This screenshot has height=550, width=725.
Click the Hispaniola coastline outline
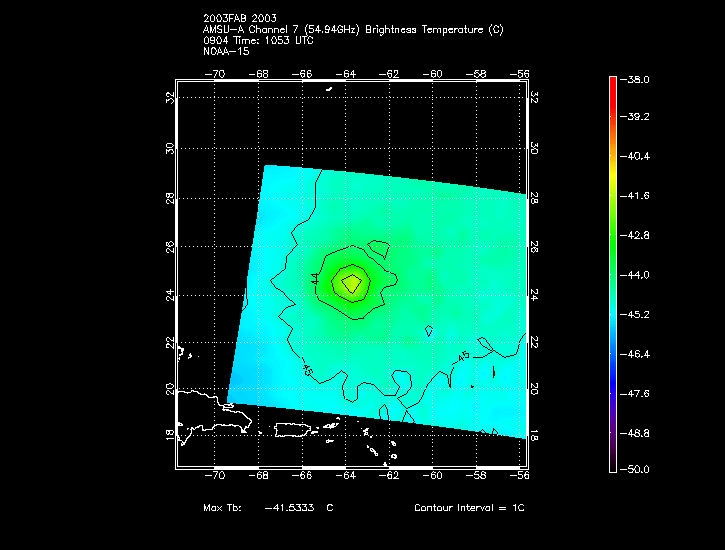214,416
